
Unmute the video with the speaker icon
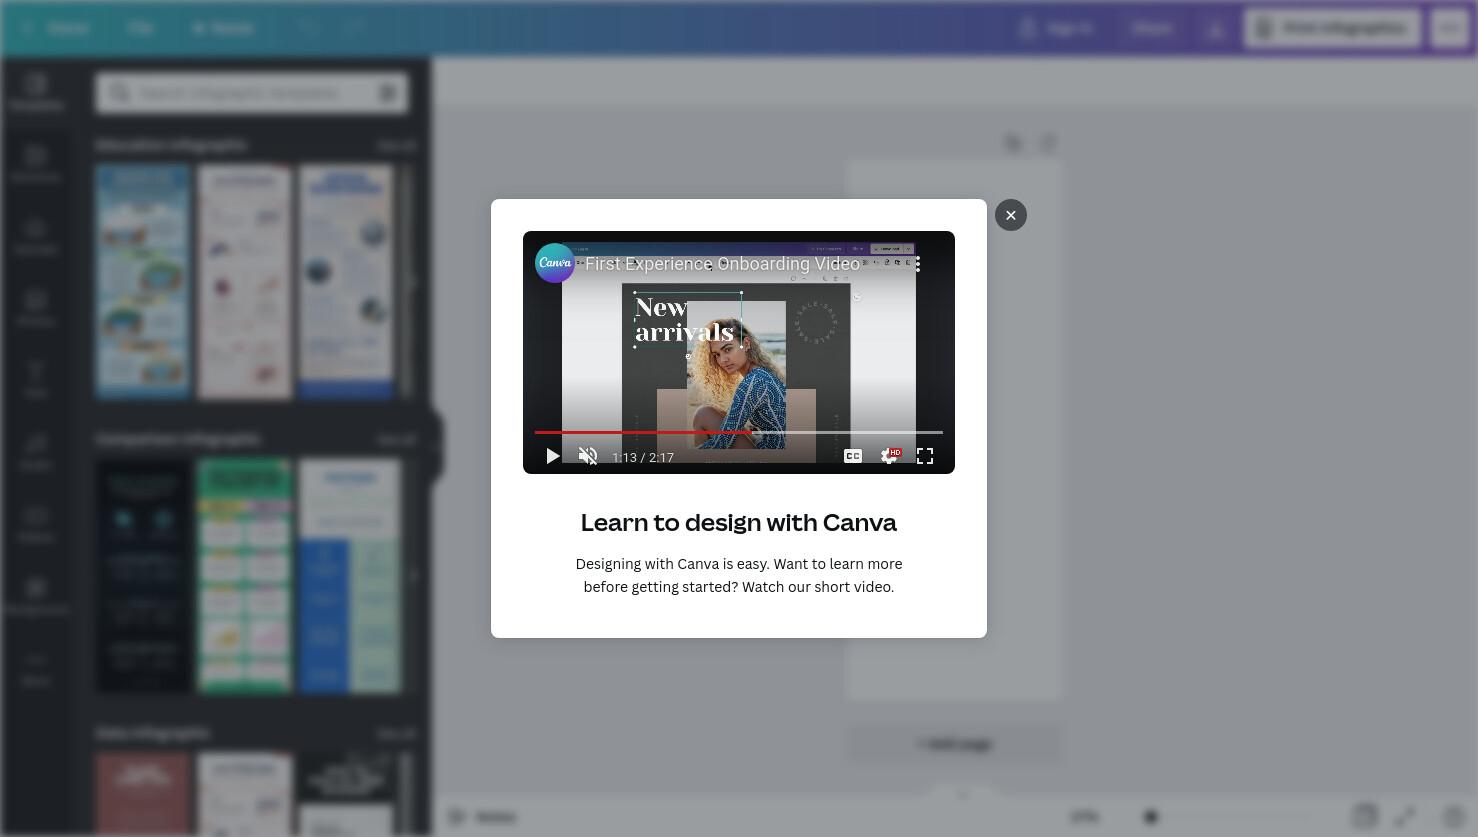[x=588, y=456]
